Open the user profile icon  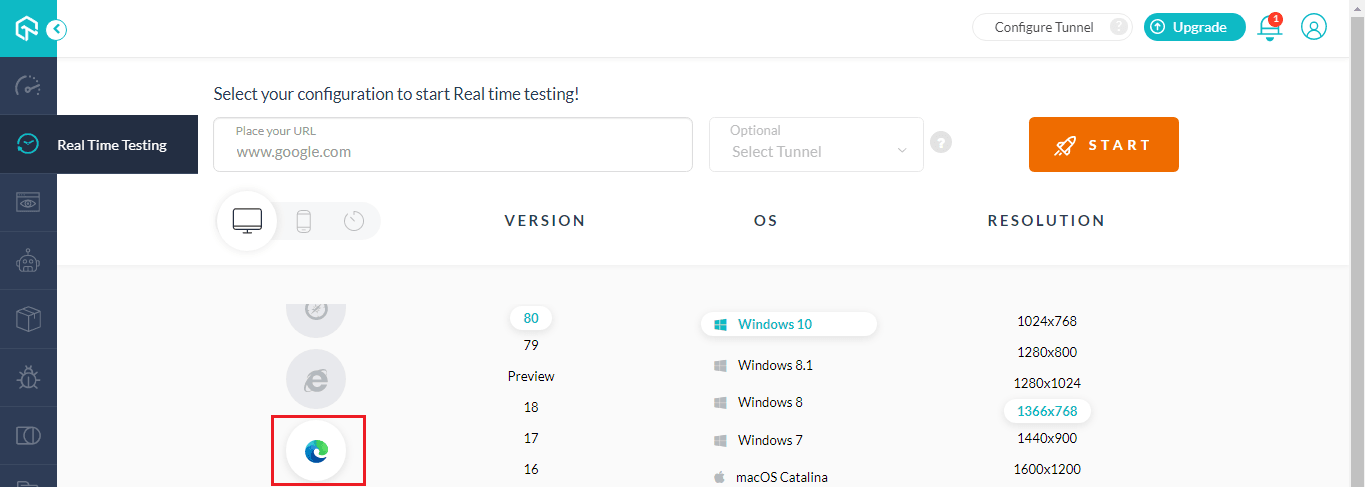coord(1313,27)
